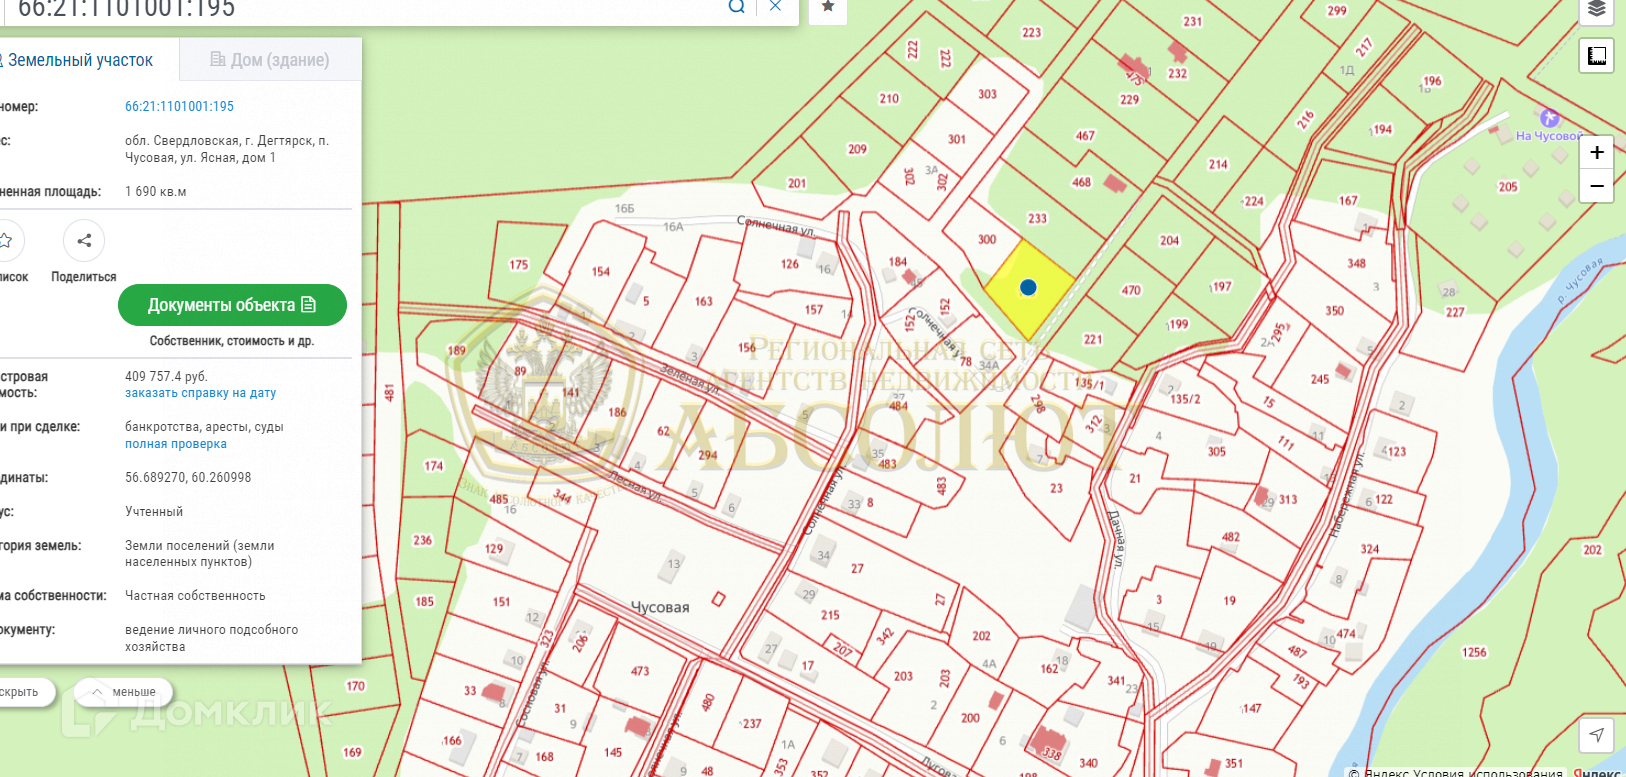Image resolution: width=1626 pixels, height=777 pixels.
Task: Open the Дом (здание) tab
Action: point(270,60)
